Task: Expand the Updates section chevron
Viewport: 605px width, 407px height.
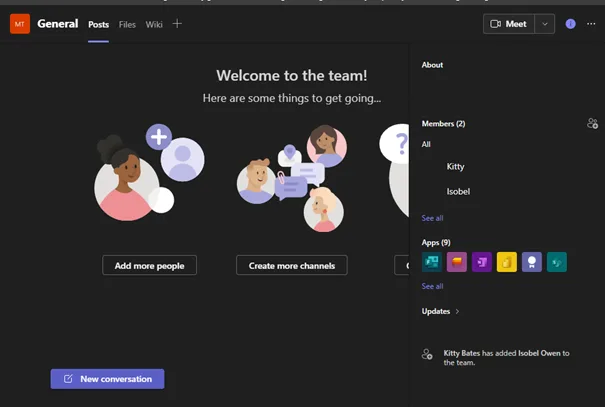Action: 457,311
